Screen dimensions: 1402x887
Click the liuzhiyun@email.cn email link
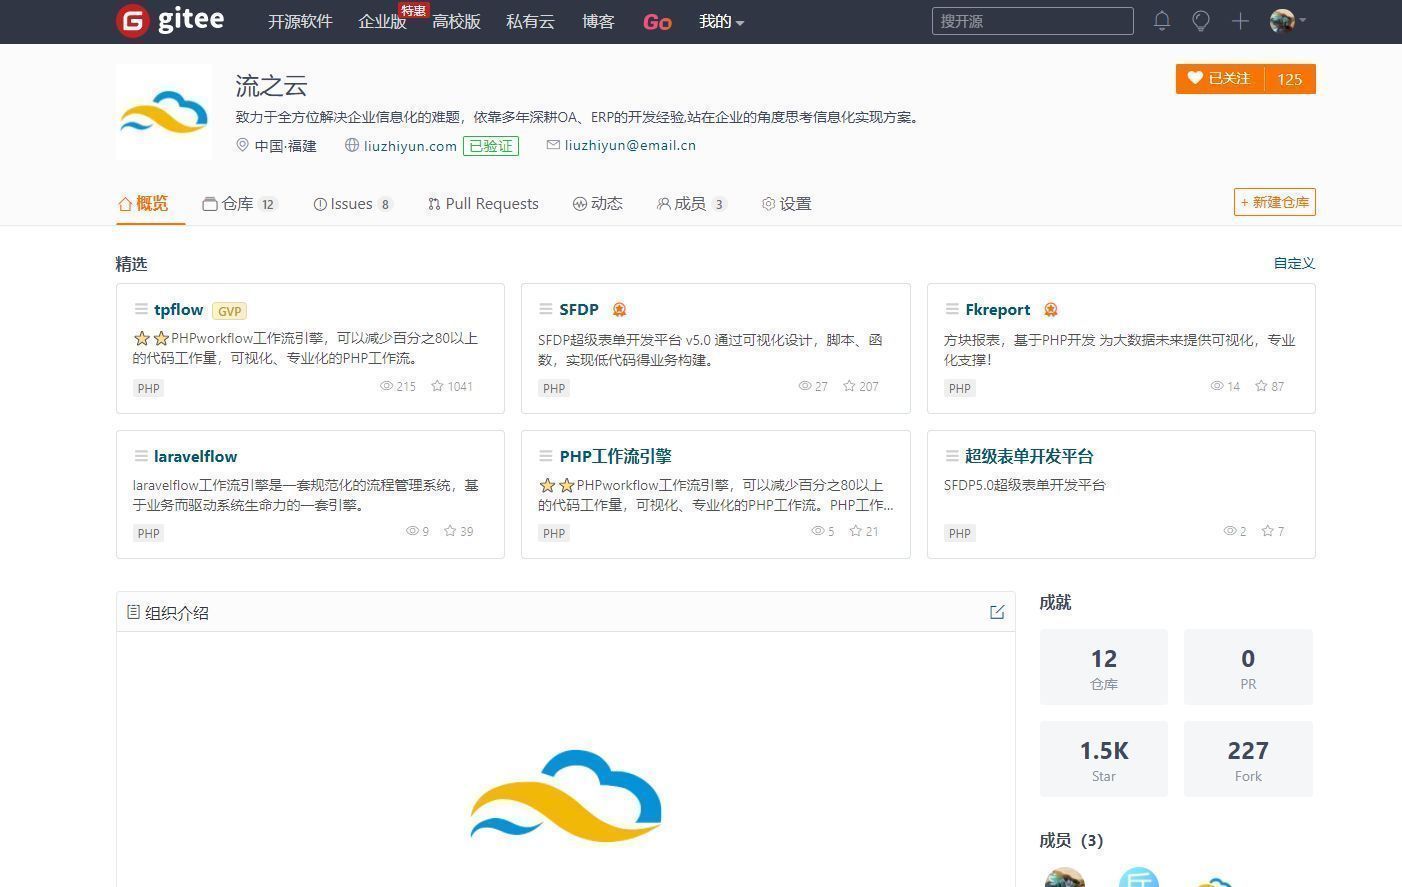click(x=630, y=145)
